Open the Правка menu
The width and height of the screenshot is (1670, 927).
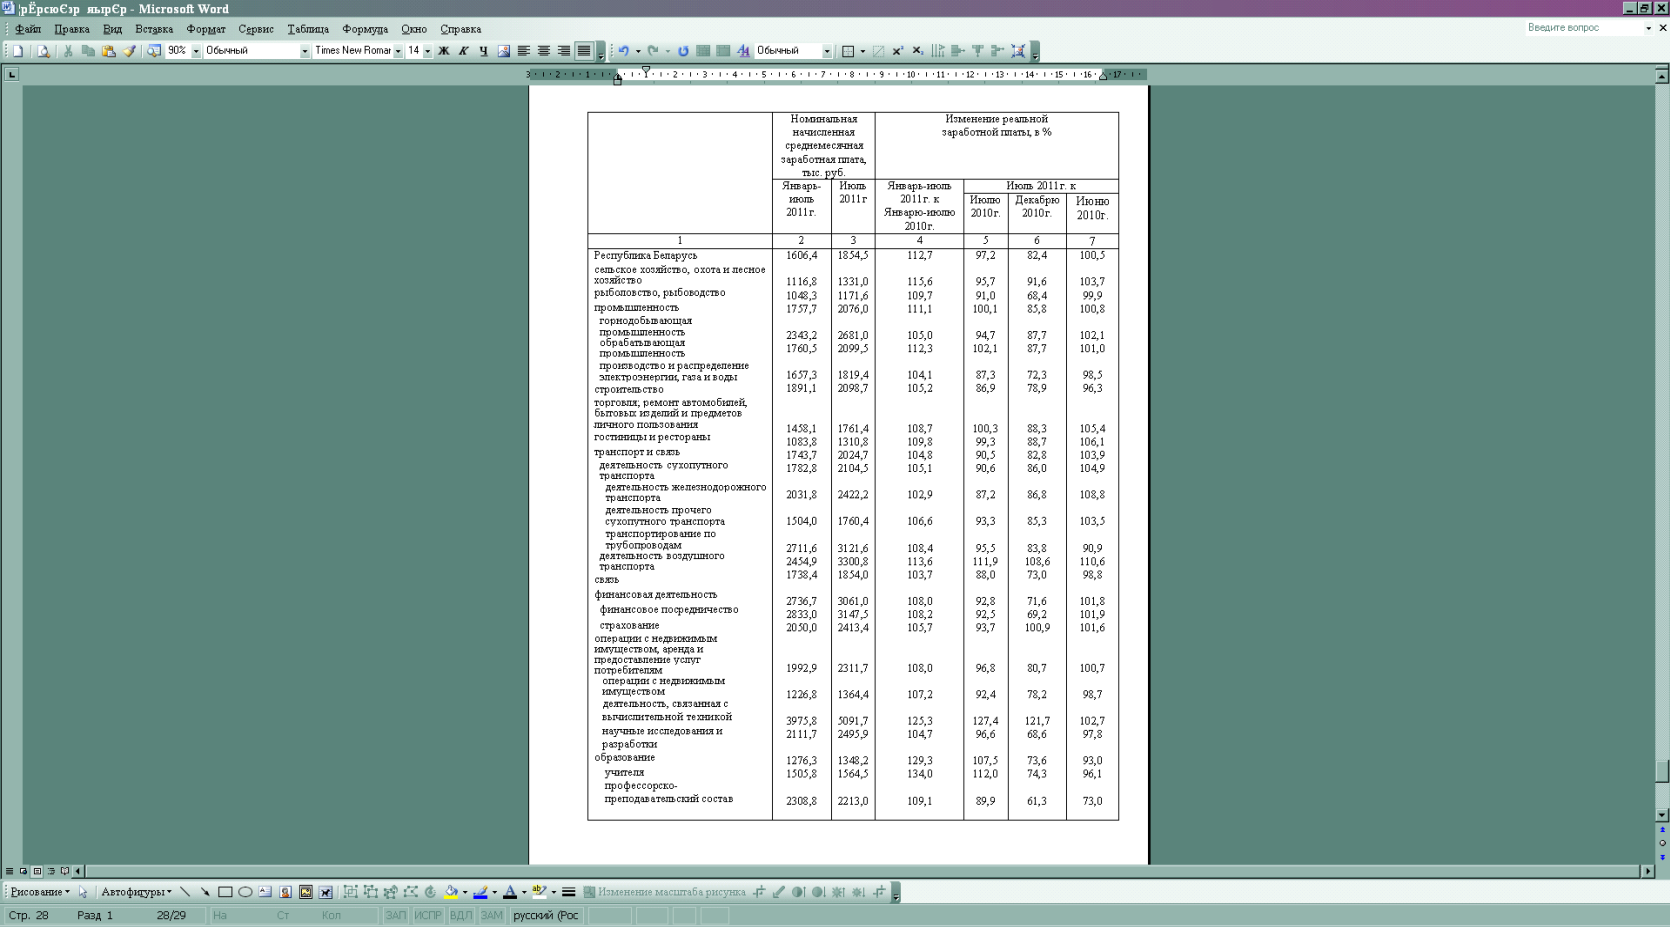(72, 29)
